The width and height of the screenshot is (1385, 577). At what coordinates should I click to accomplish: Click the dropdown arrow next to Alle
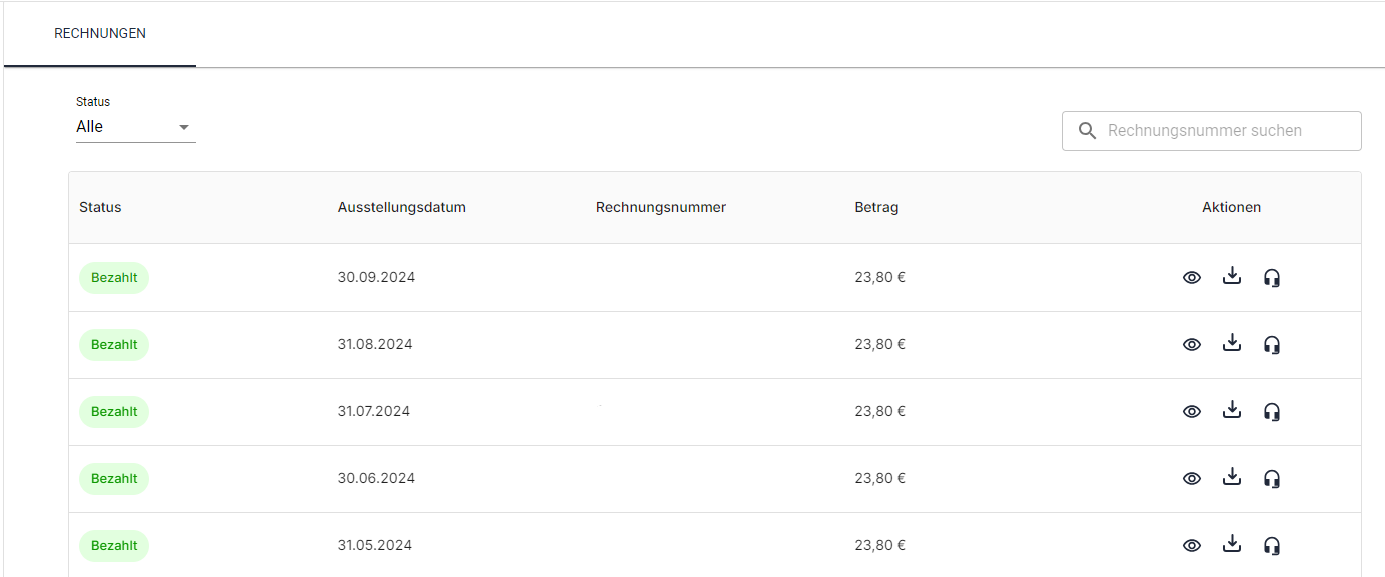tap(183, 127)
